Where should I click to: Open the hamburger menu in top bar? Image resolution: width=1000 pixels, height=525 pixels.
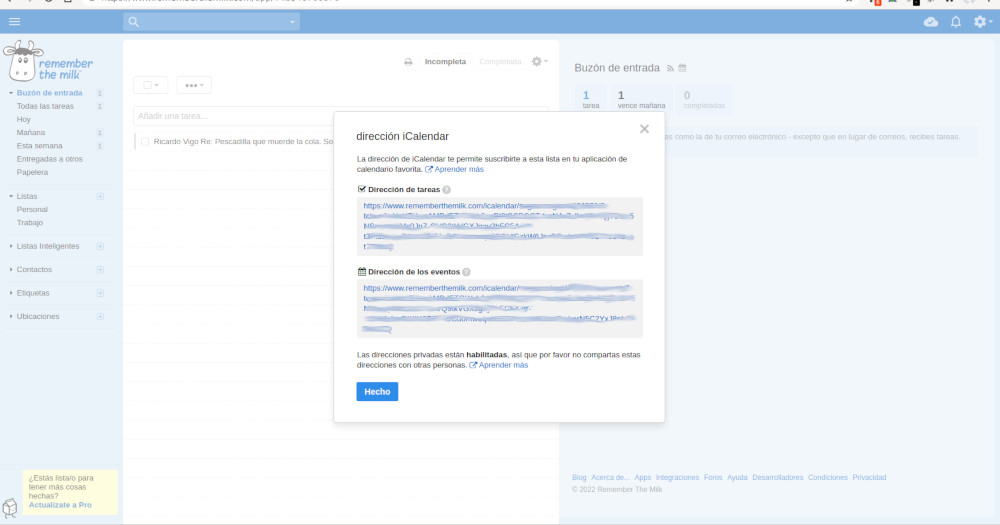[x=14, y=22]
